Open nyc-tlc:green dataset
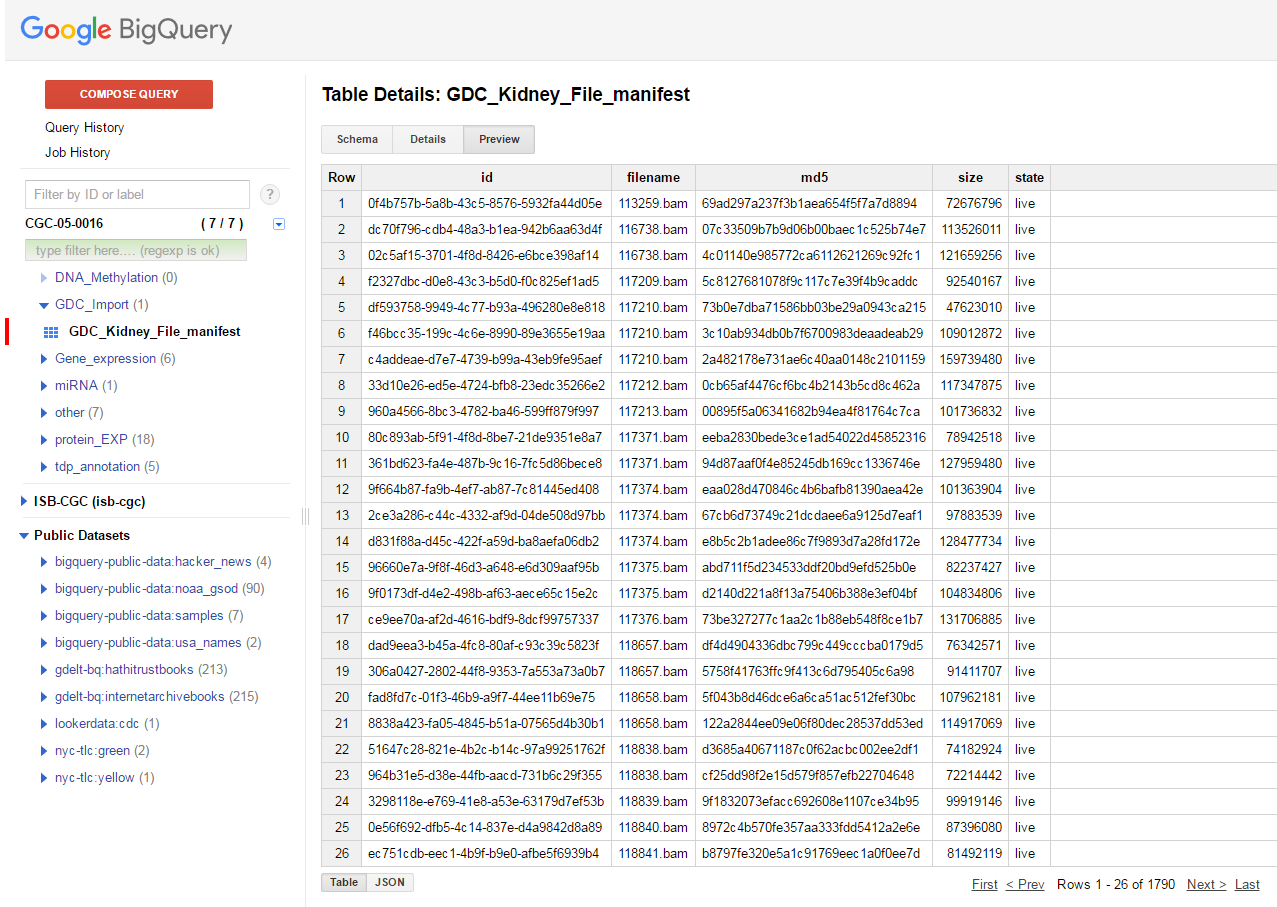 click(93, 751)
